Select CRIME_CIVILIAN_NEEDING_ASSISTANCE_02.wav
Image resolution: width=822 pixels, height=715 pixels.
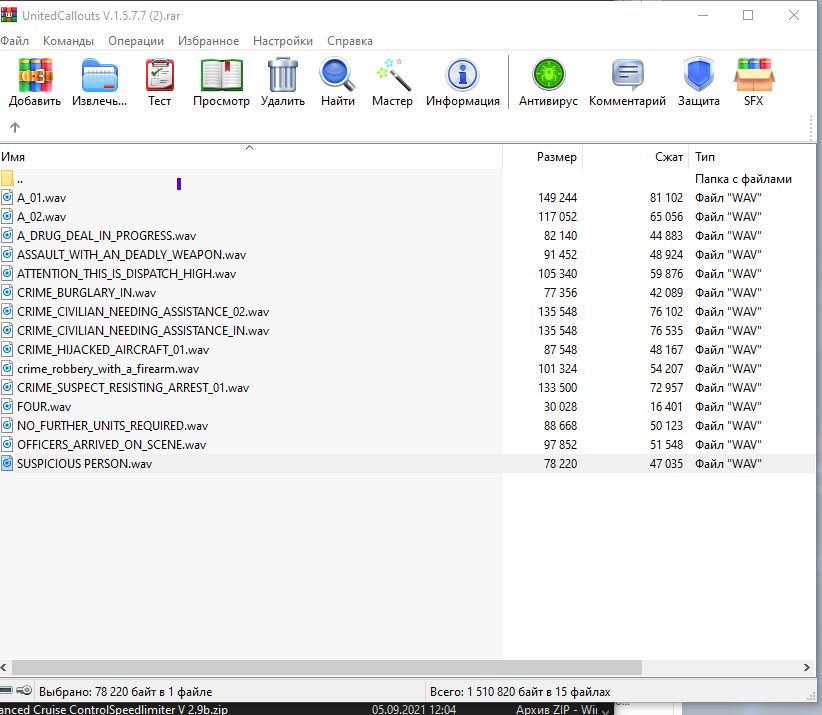[x=143, y=312]
